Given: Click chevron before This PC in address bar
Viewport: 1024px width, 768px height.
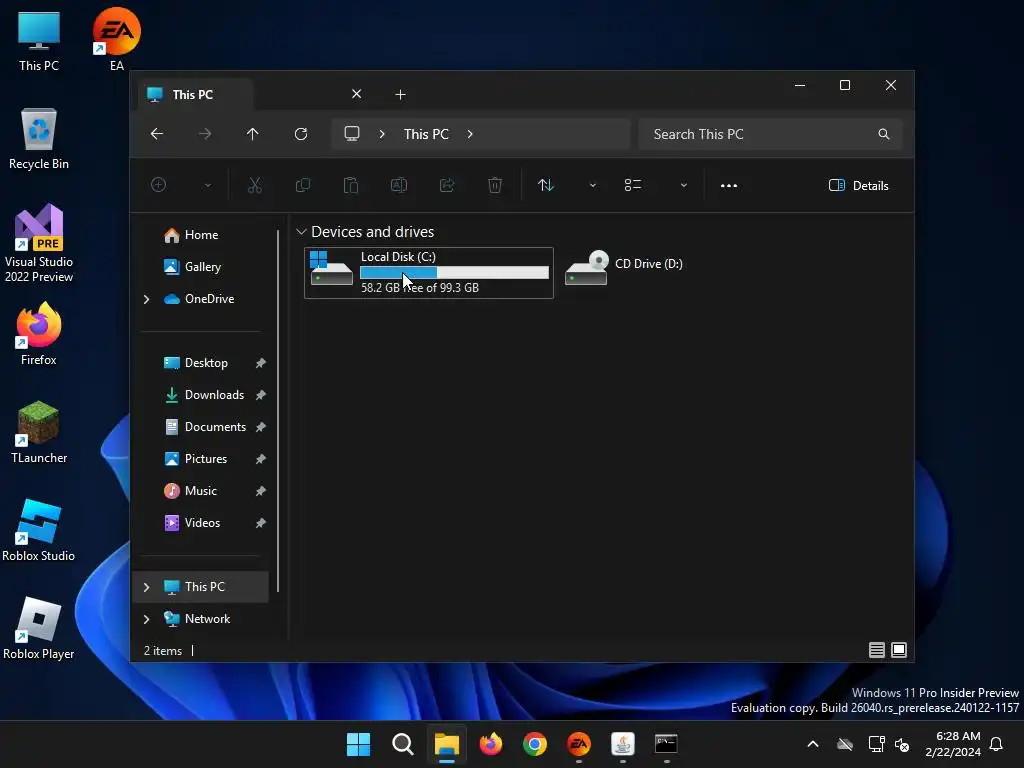Looking at the screenshot, I should [382, 134].
